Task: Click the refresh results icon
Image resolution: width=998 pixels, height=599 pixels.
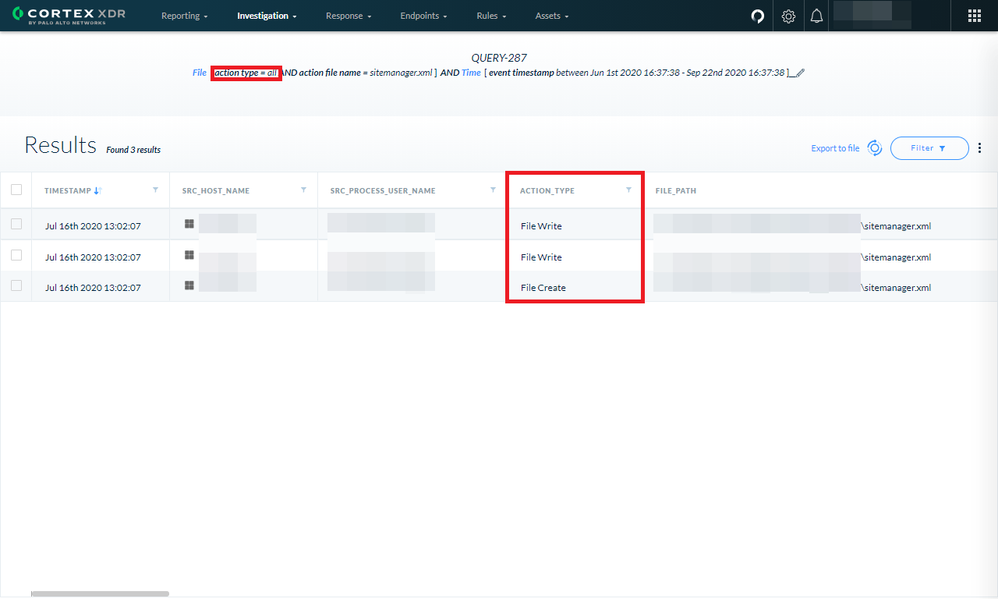Action: tap(874, 148)
